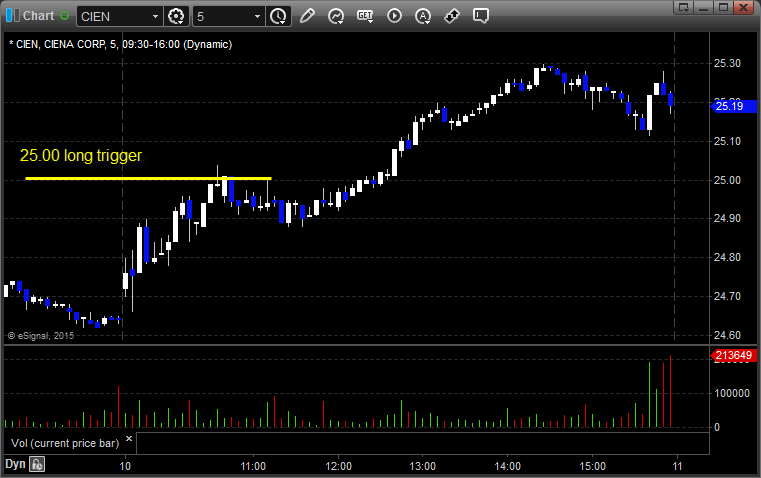Screen dimensions: 761x478
Task: Click the 24.60 price axis label
Action: point(727,335)
